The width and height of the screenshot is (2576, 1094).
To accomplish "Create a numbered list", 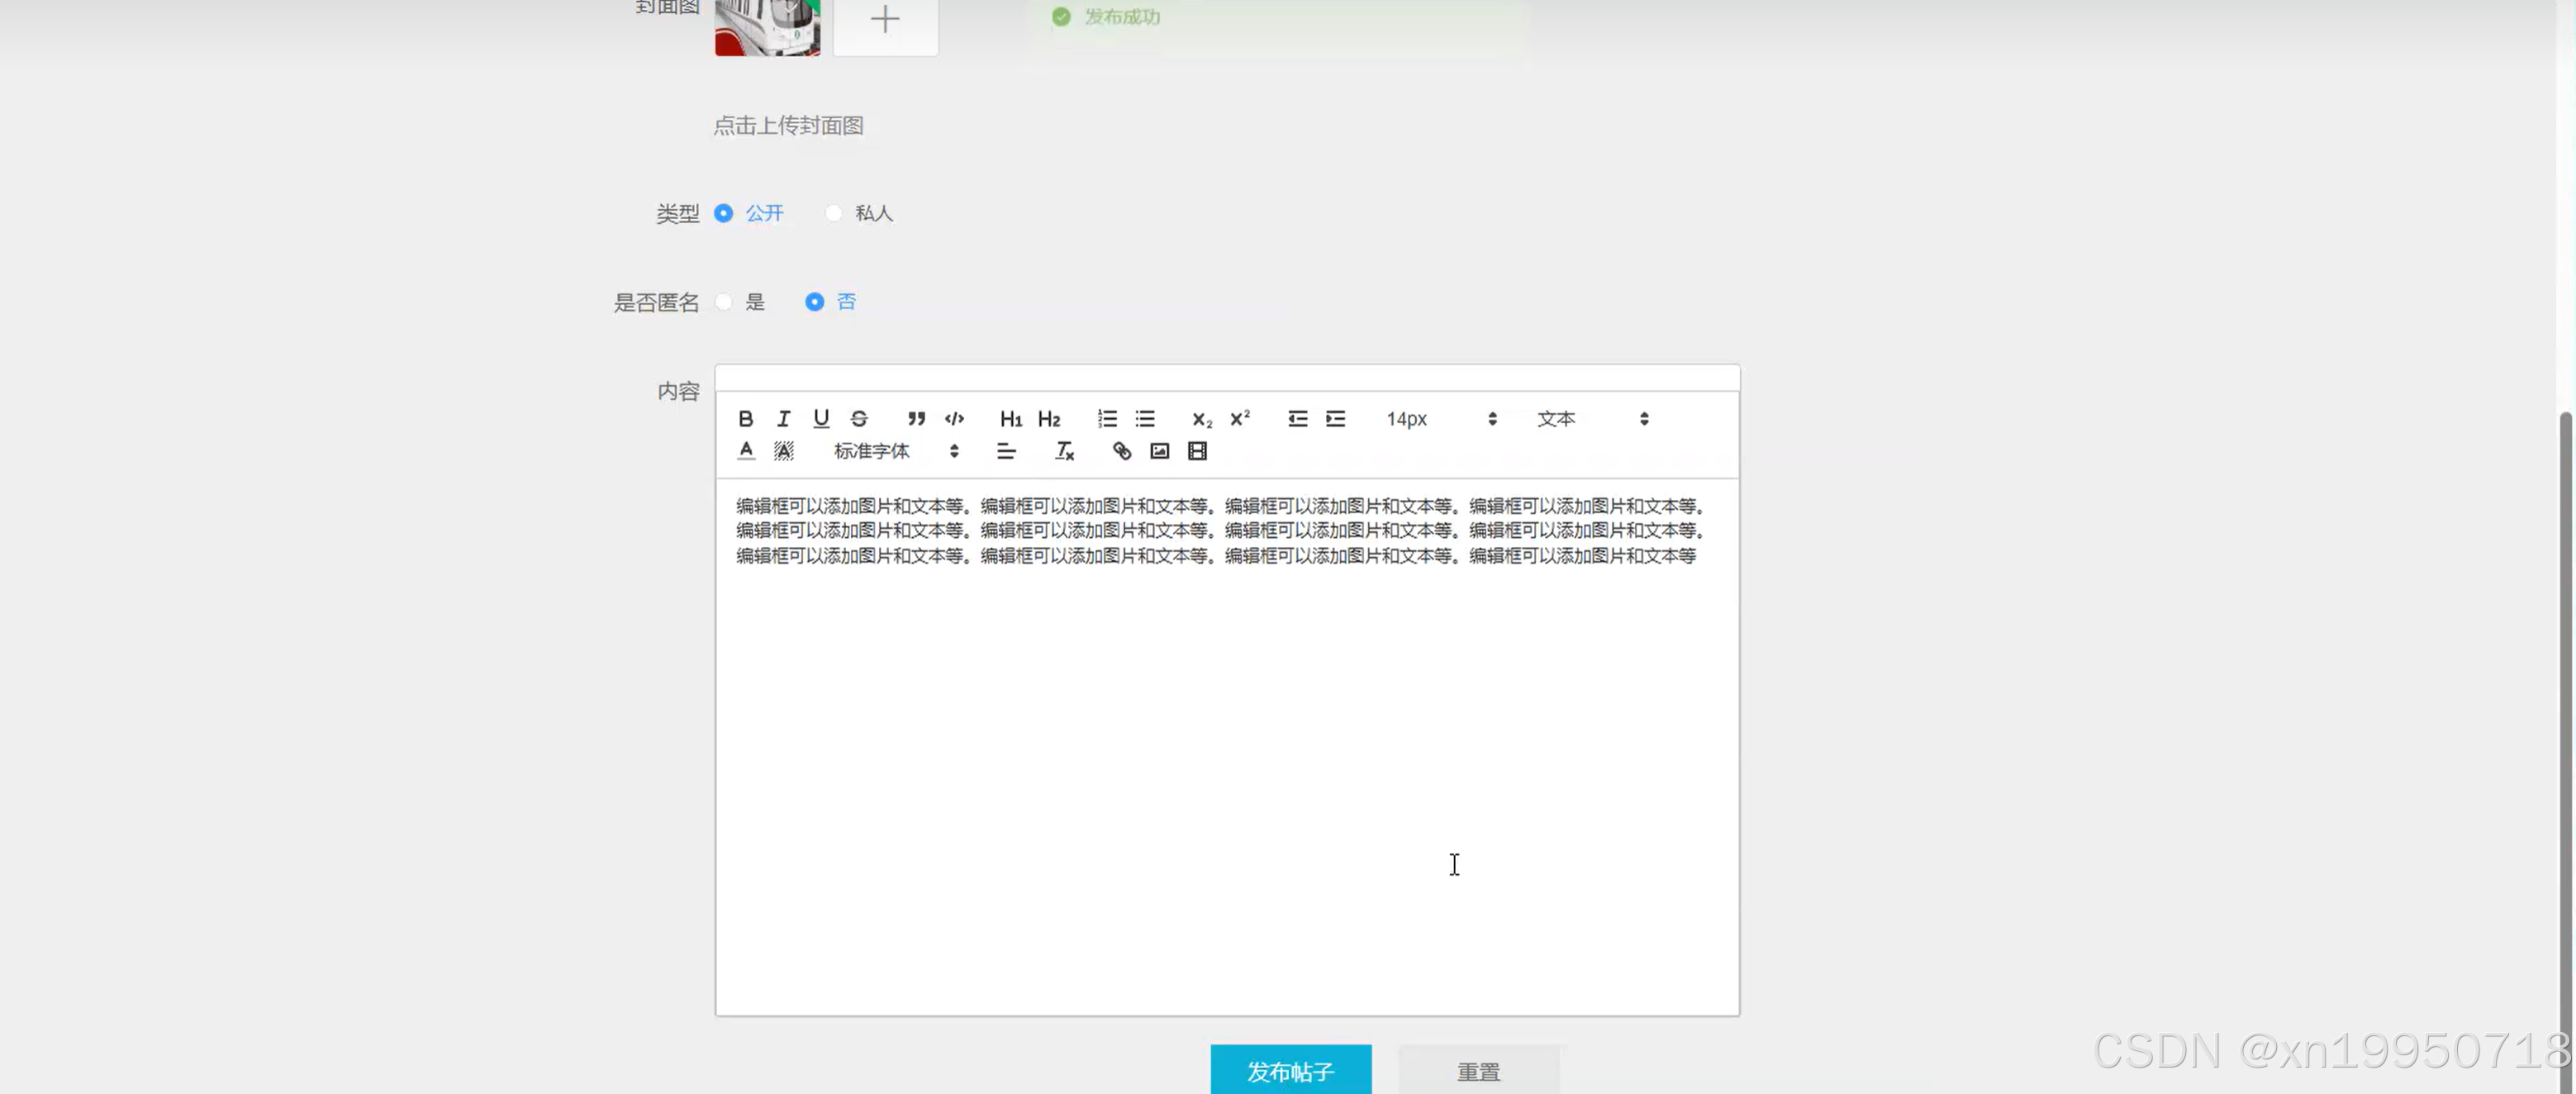I will coord(1107,419).
